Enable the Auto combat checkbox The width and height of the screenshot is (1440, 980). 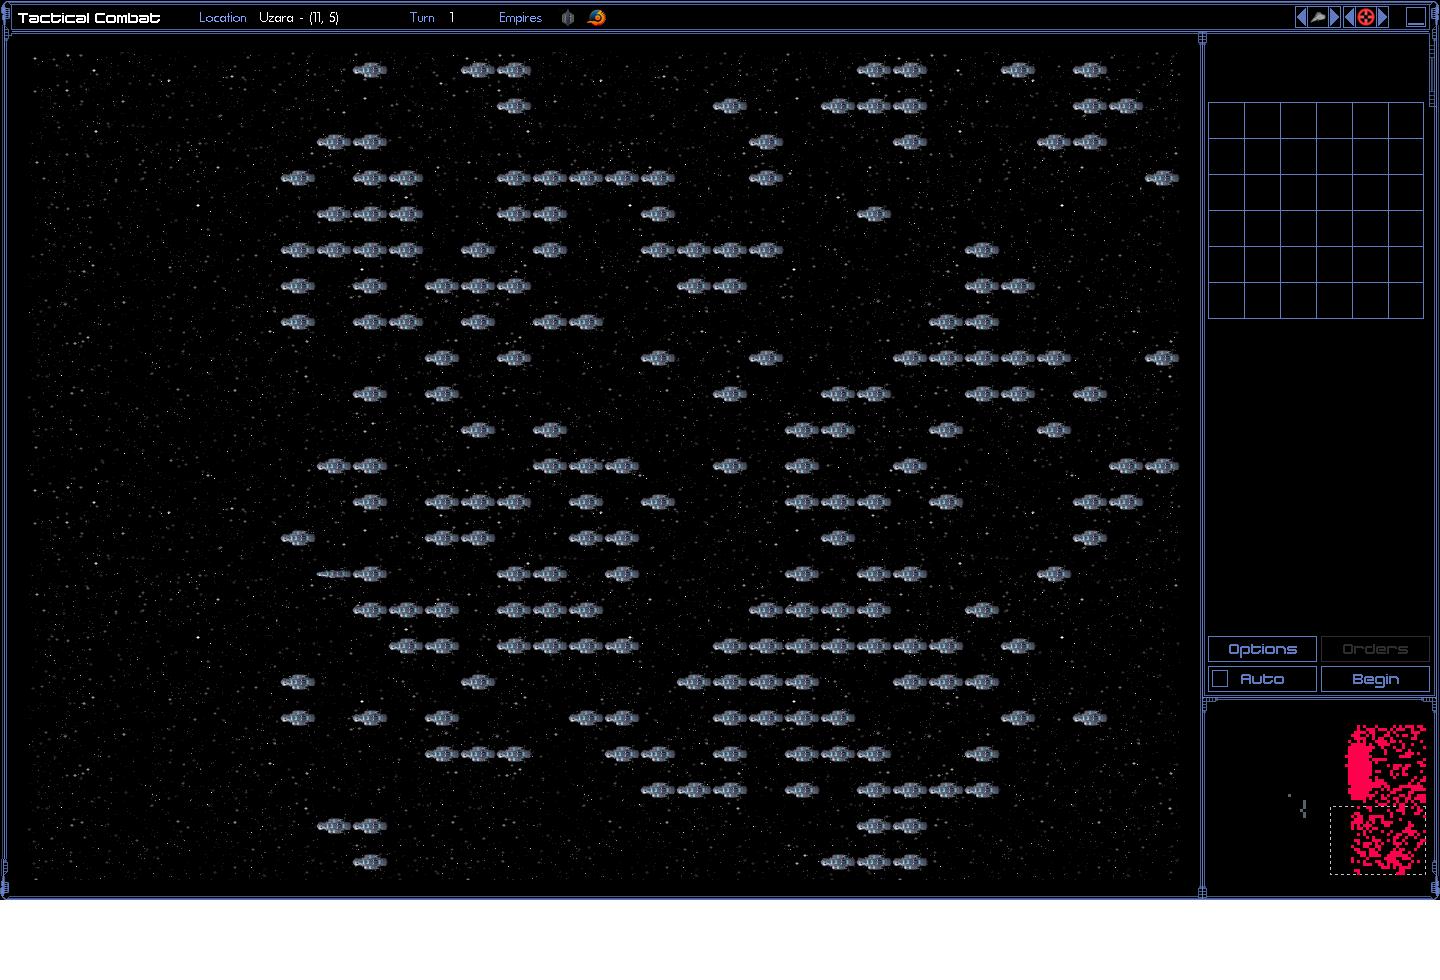click(1220, 679)
